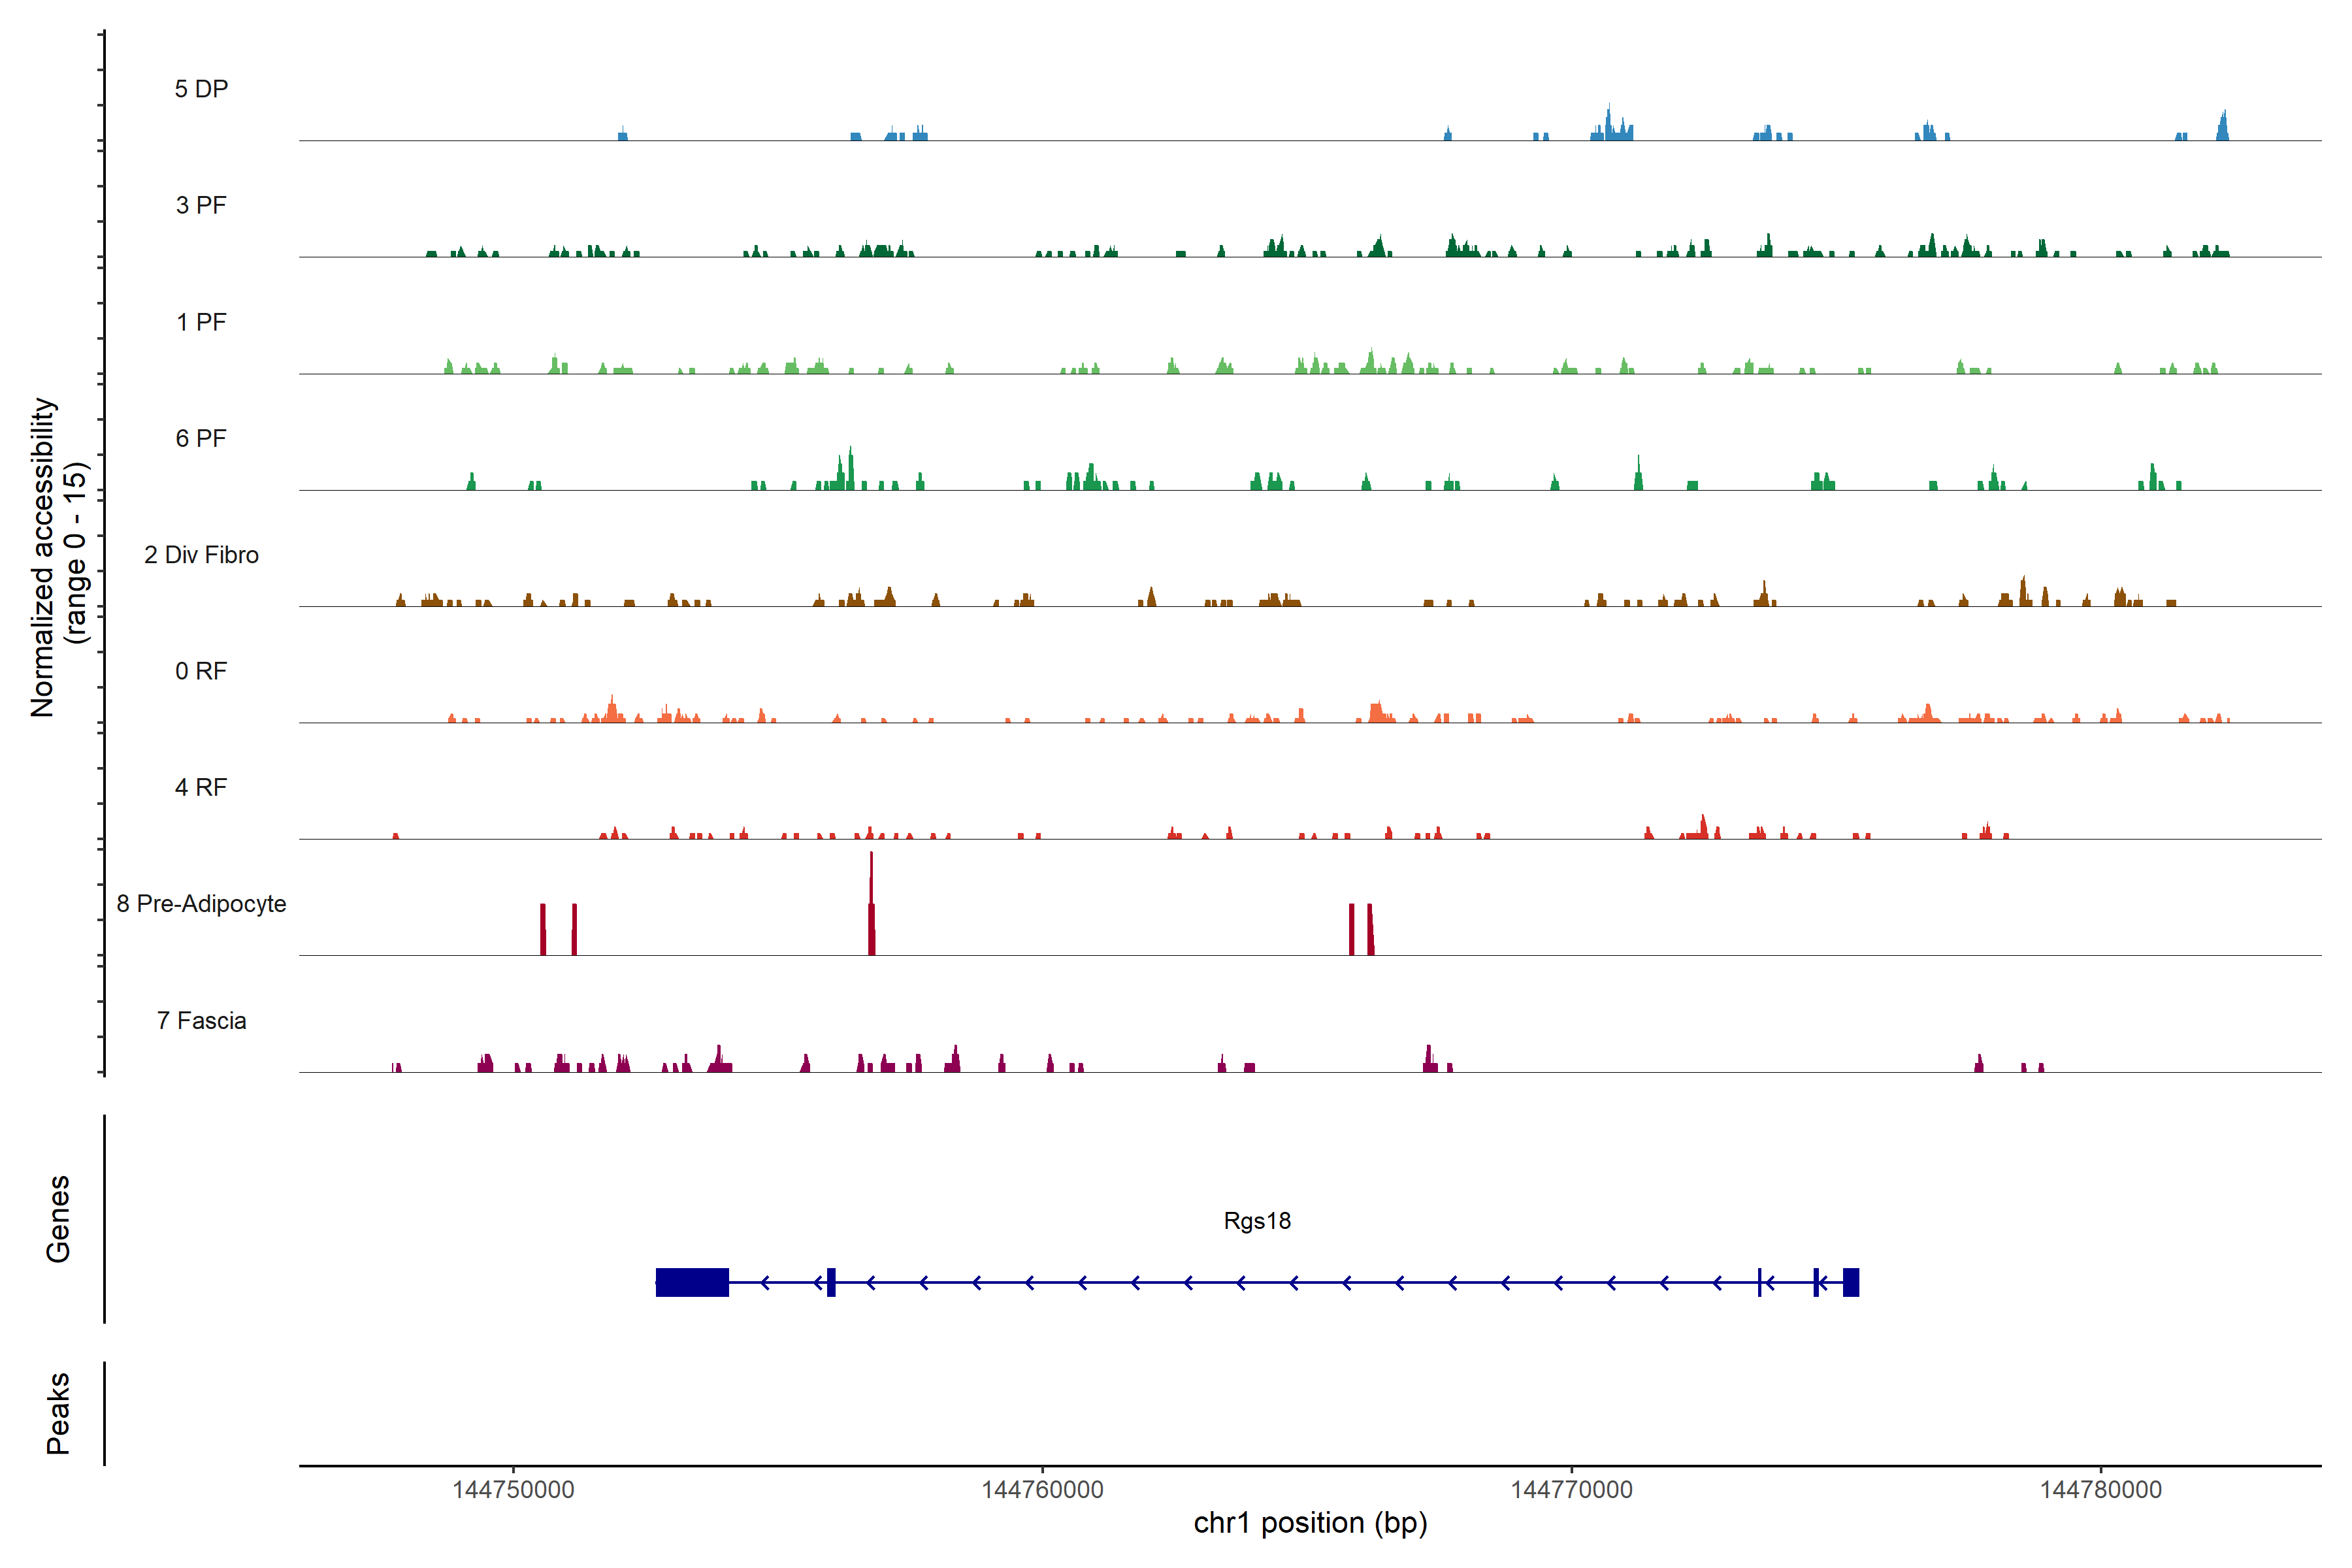Click the 7 Fascia track label

coord(201,1020)
